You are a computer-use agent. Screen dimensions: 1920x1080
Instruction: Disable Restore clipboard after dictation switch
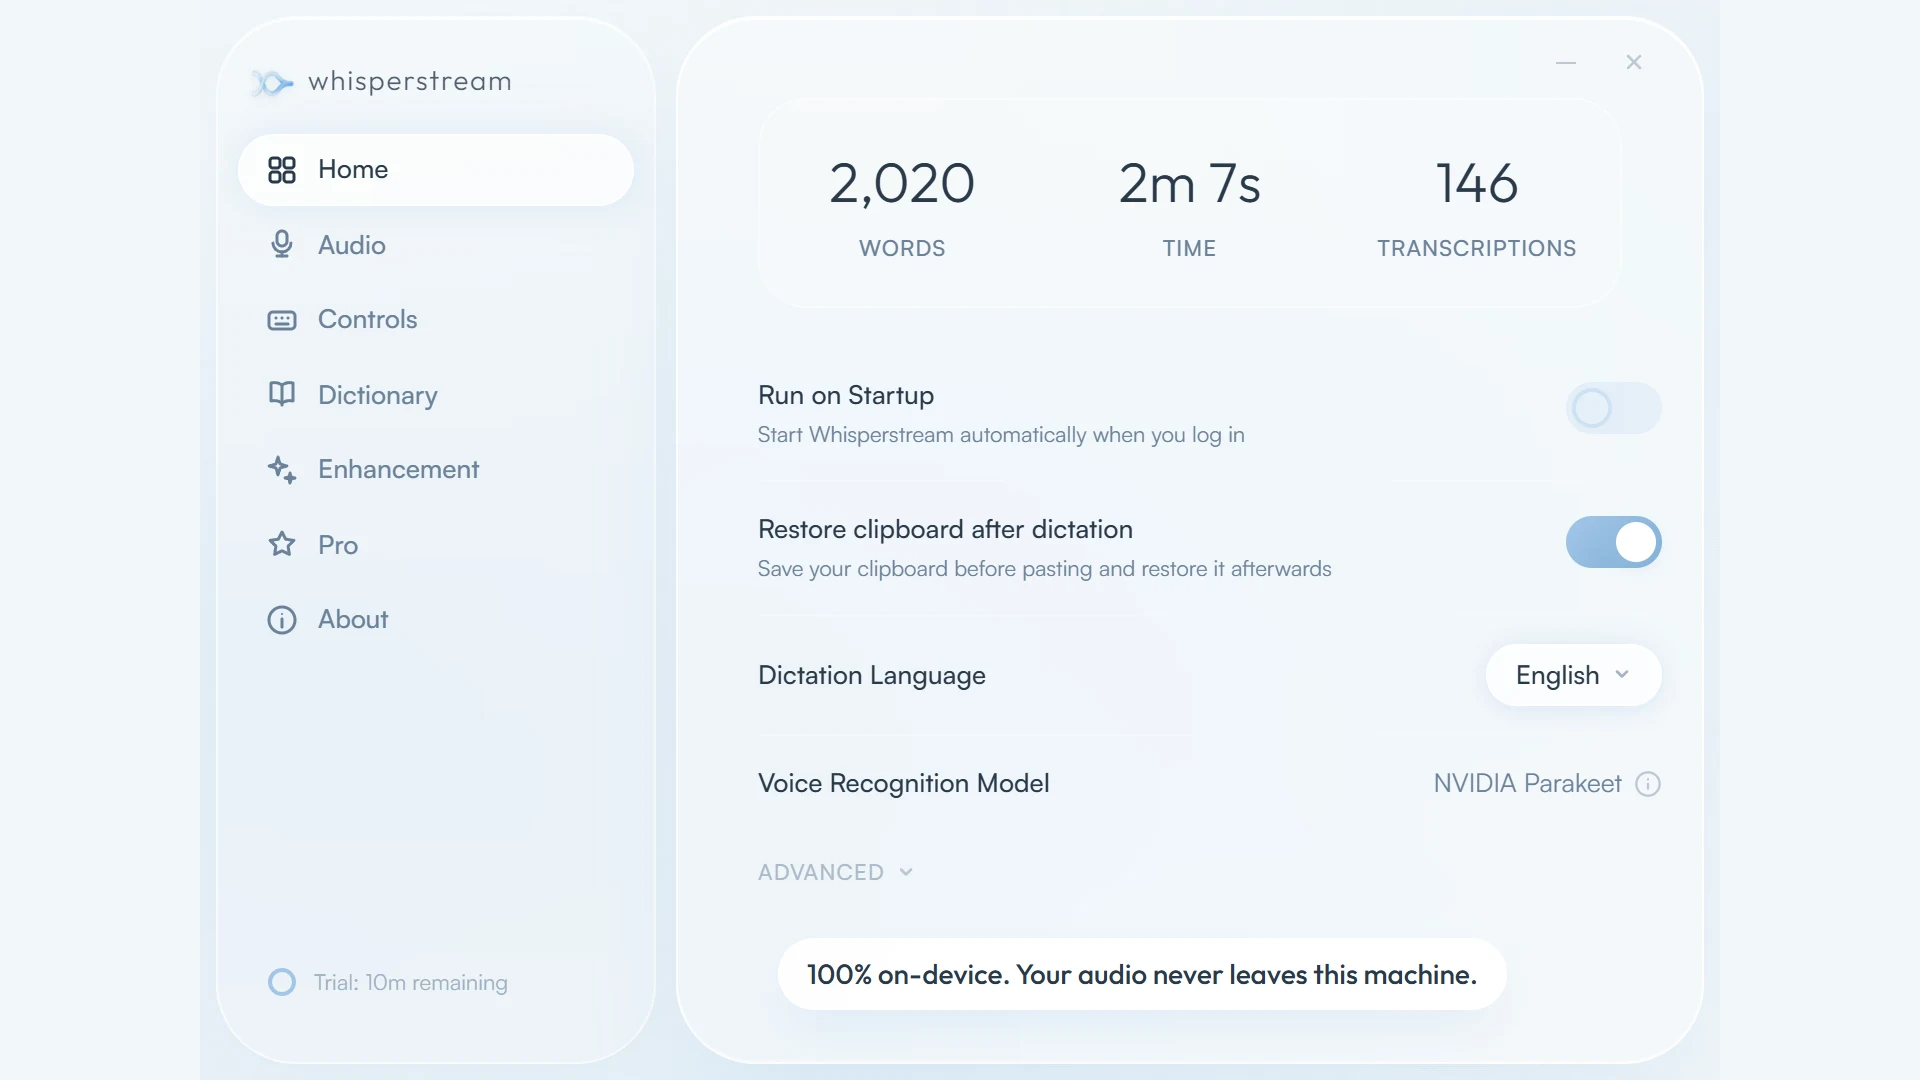coord(1614,542)
